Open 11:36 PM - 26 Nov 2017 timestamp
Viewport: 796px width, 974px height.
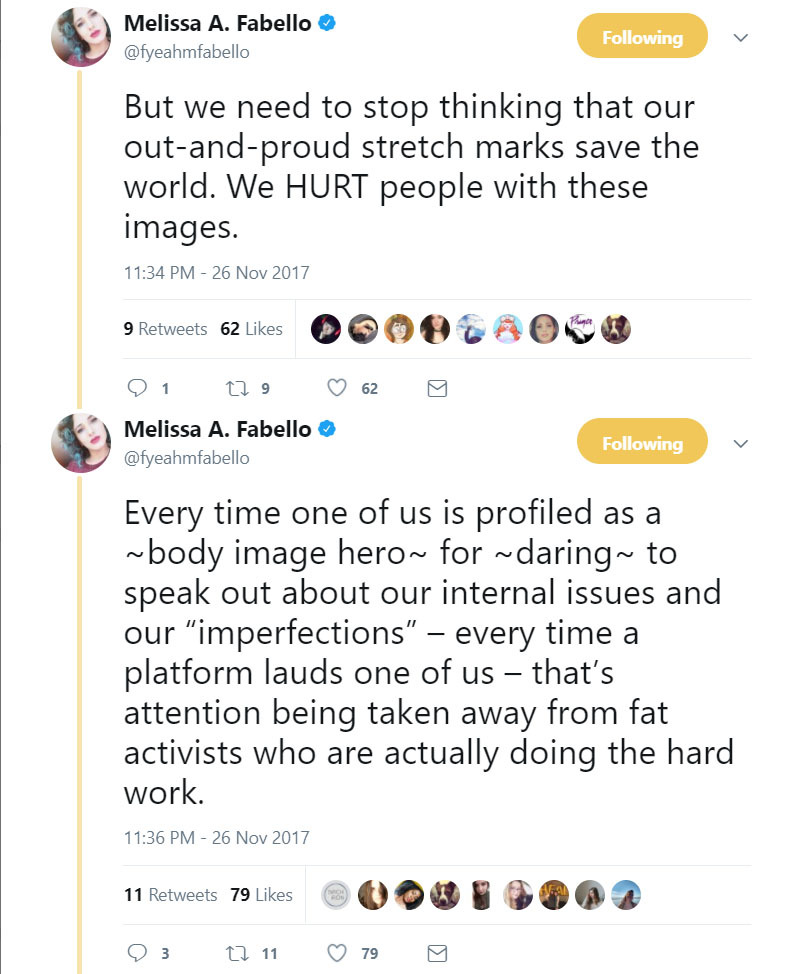(x=217, y=838)
